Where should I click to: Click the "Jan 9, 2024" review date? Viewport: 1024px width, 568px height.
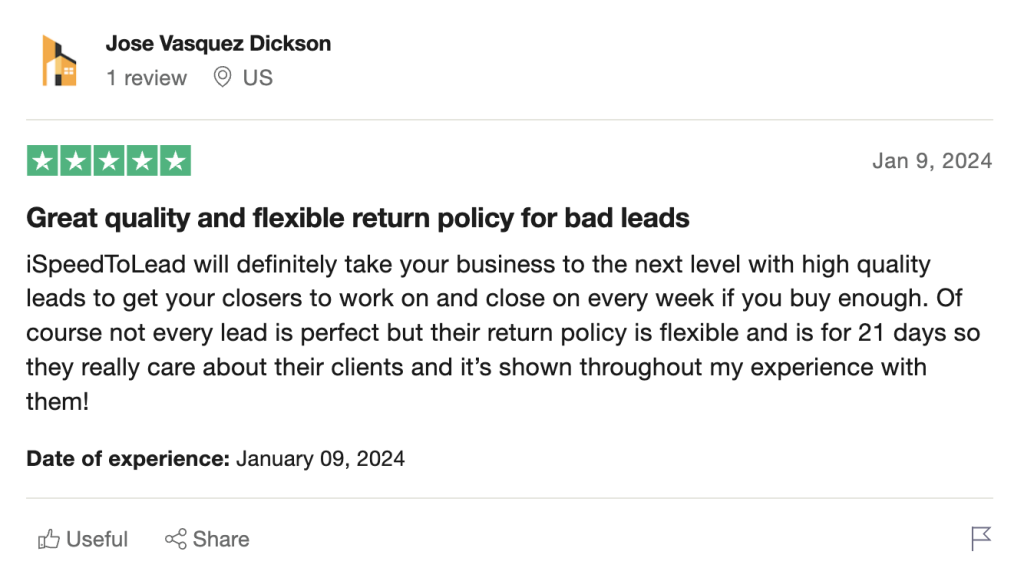(931, 161)
